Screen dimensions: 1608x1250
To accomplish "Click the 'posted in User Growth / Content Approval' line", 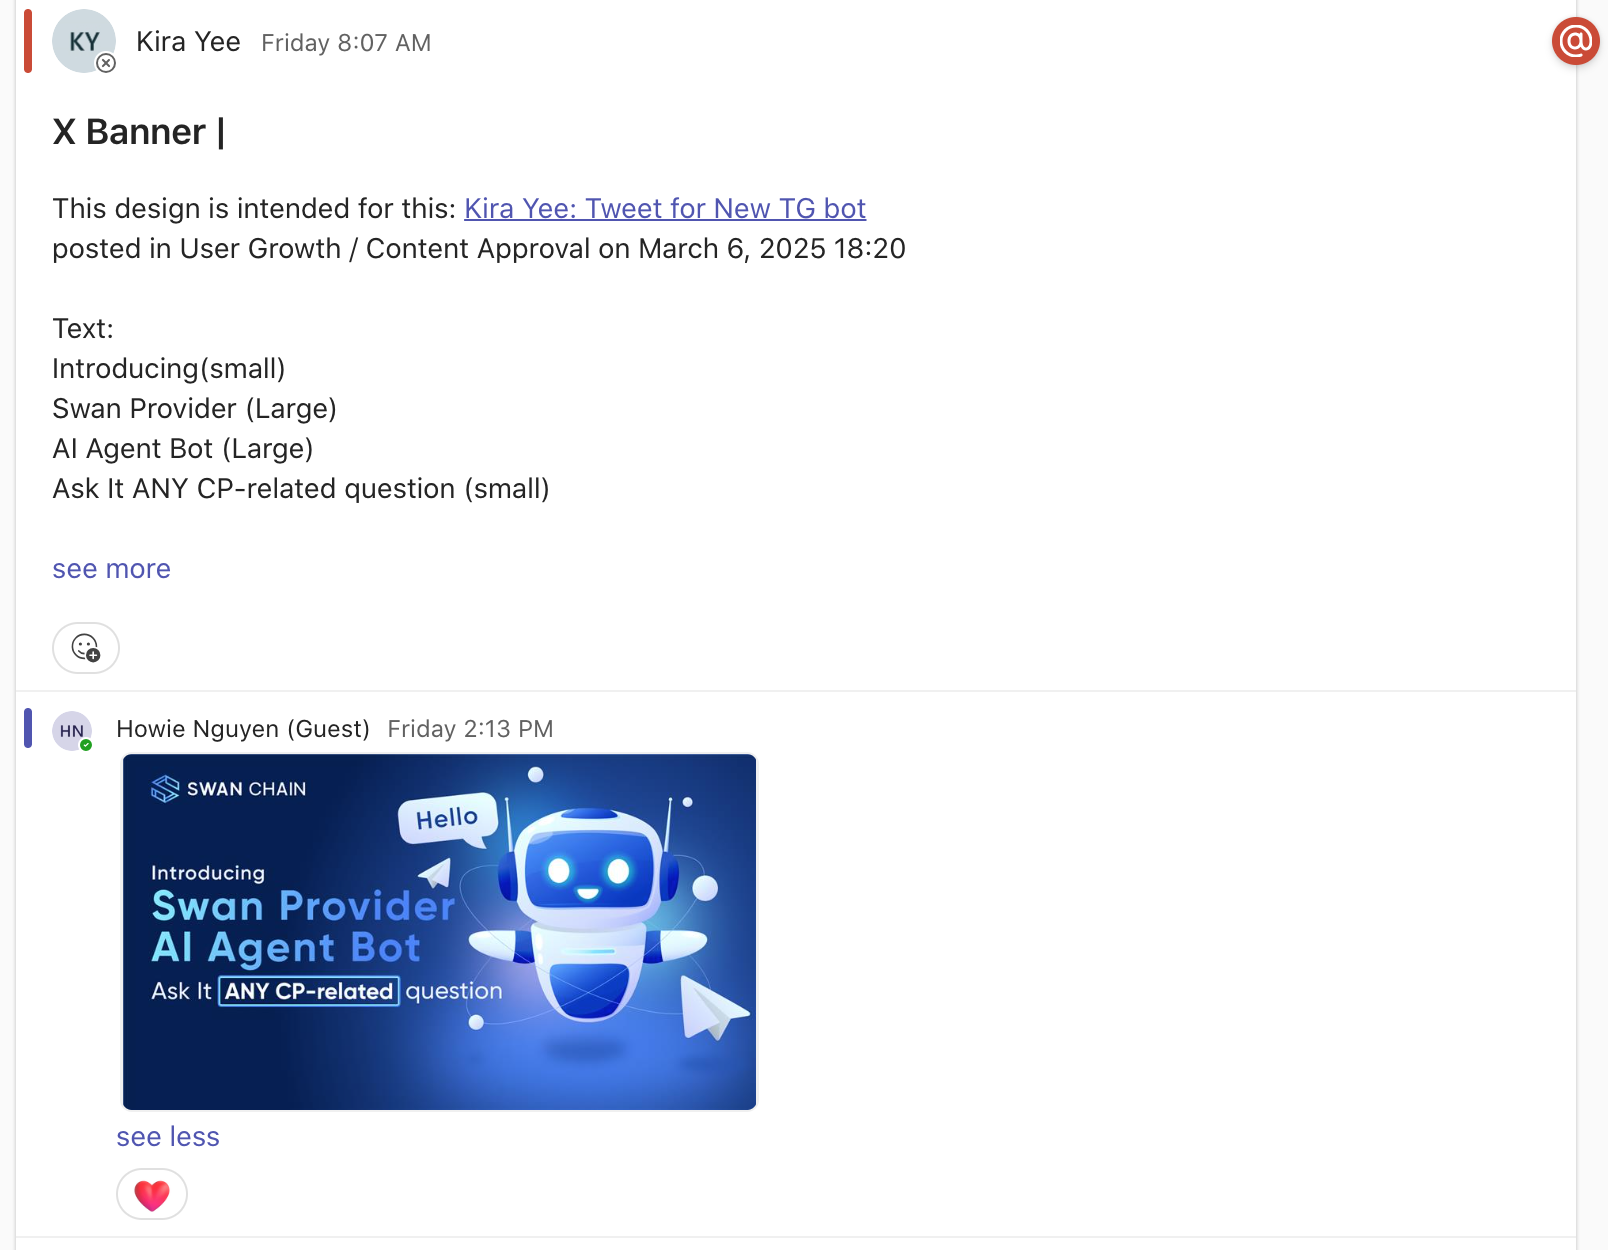I will 479,249.
